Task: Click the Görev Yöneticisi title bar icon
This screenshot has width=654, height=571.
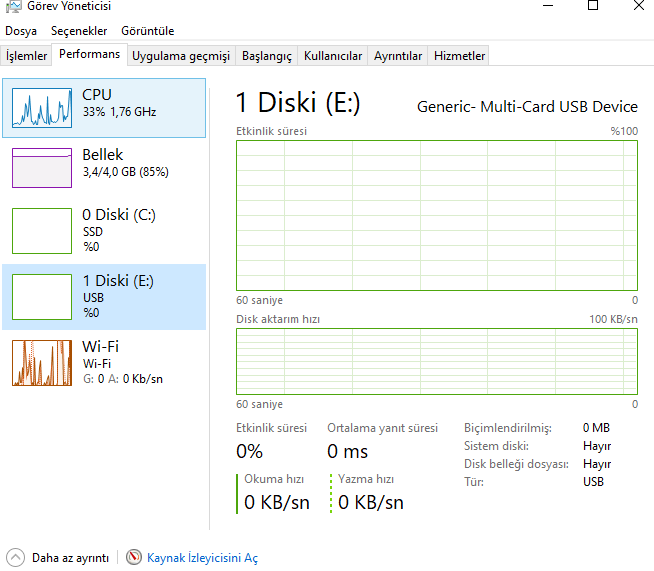Action: click(13, 6)
